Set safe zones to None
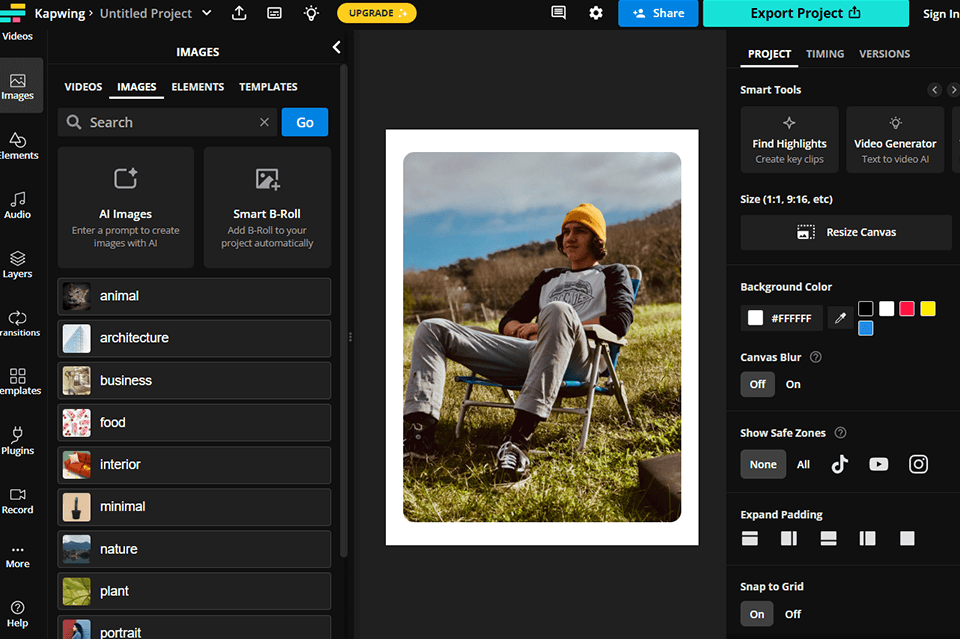The height and width of the screenshot is (639, 960). (x=763, y=465)
